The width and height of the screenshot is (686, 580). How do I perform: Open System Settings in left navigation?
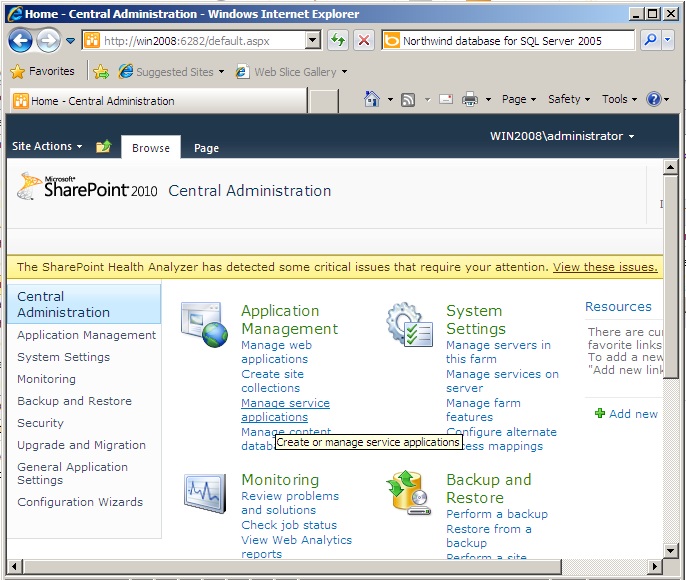tap(63, 357)
